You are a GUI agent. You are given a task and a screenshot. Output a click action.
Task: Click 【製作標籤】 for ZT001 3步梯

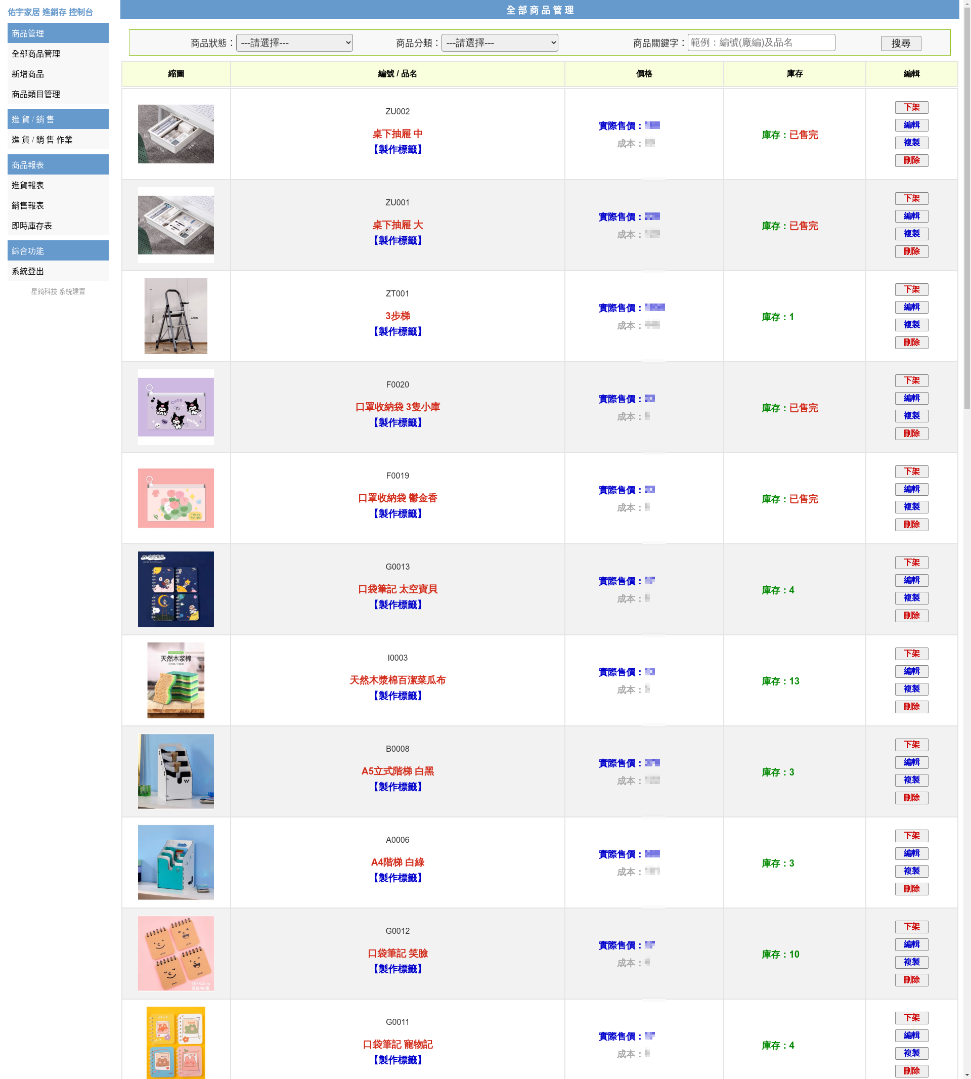coord(398,332)
